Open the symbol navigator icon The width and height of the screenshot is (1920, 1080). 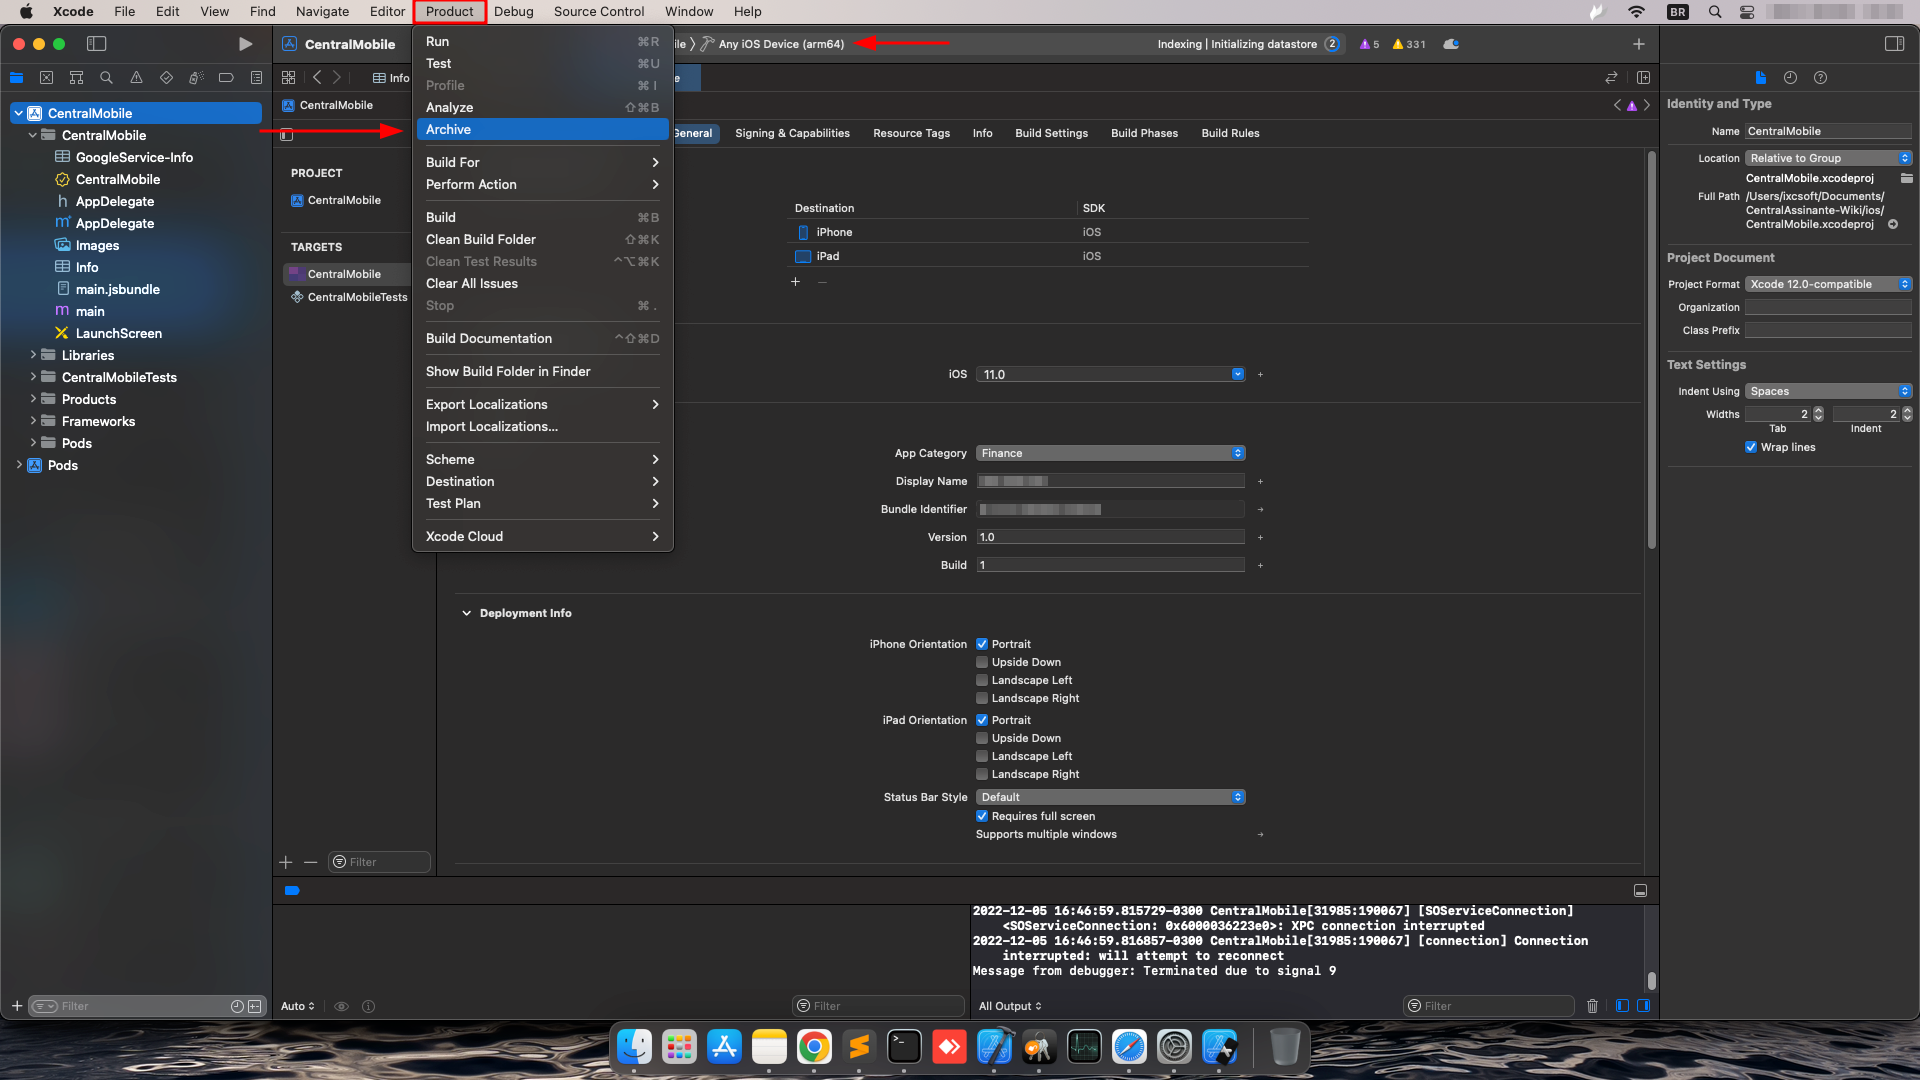coord(76,78)
